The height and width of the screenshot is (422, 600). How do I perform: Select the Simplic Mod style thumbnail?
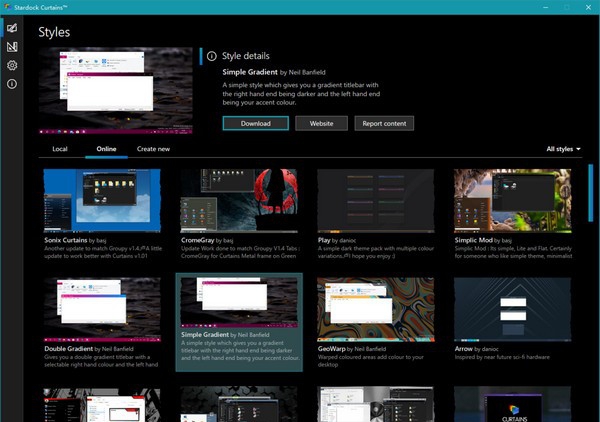pos(513,200)
